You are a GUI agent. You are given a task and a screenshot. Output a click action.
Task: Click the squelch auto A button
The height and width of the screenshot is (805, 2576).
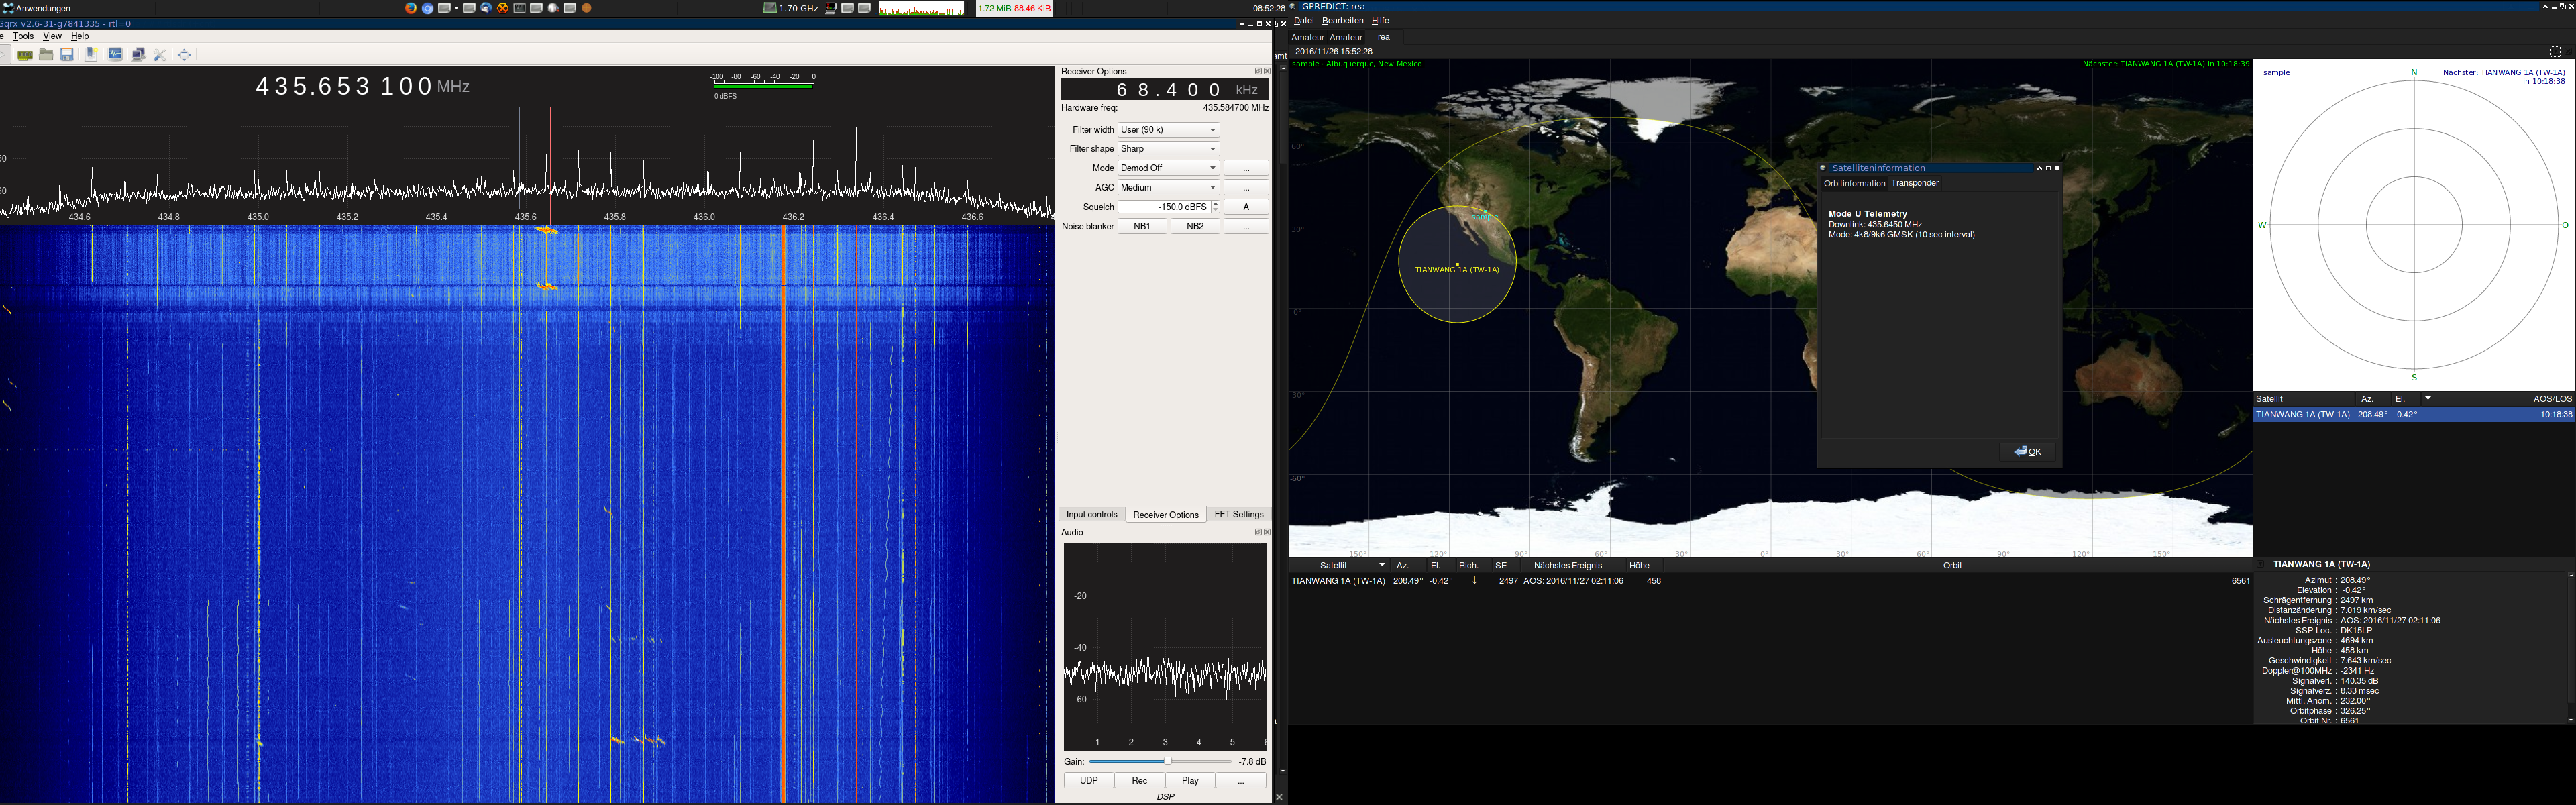(1246, 207)
